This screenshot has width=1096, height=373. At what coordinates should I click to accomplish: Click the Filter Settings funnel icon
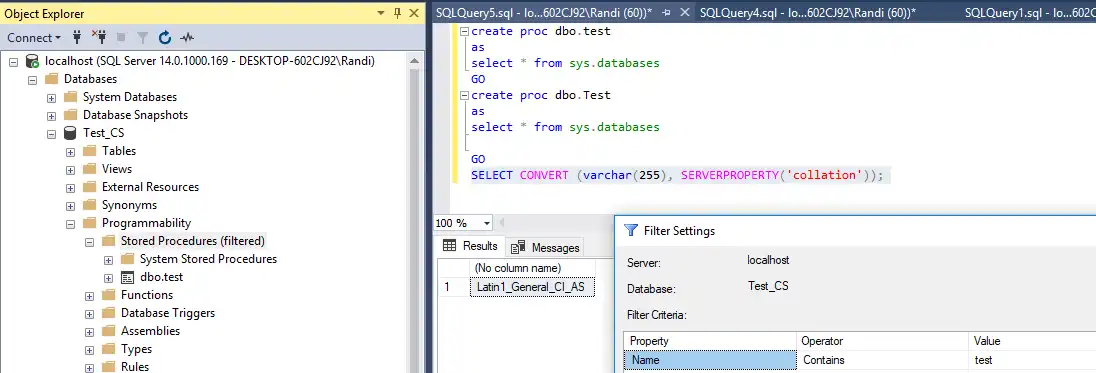click(630, 230)
